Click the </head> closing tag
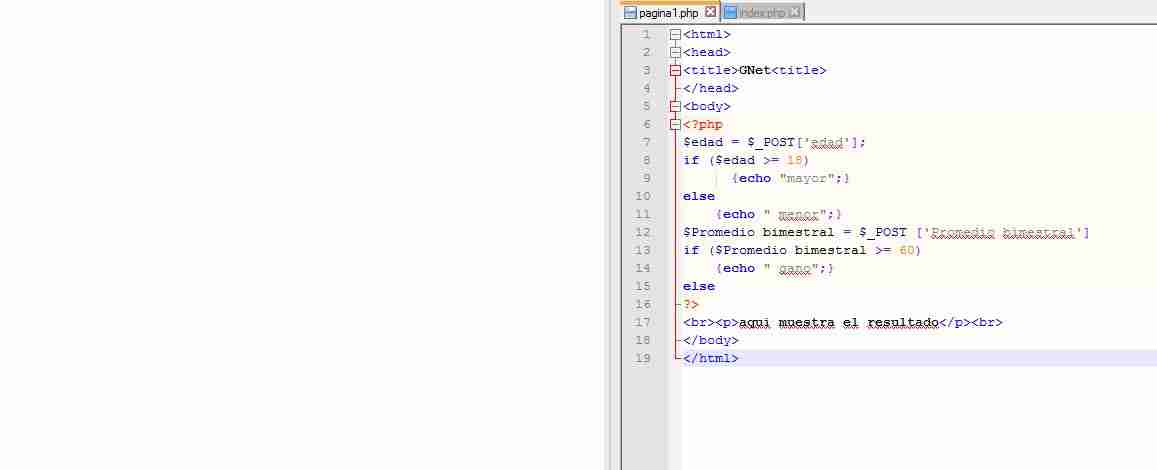 pyautogui.click(x=711, y=89)
